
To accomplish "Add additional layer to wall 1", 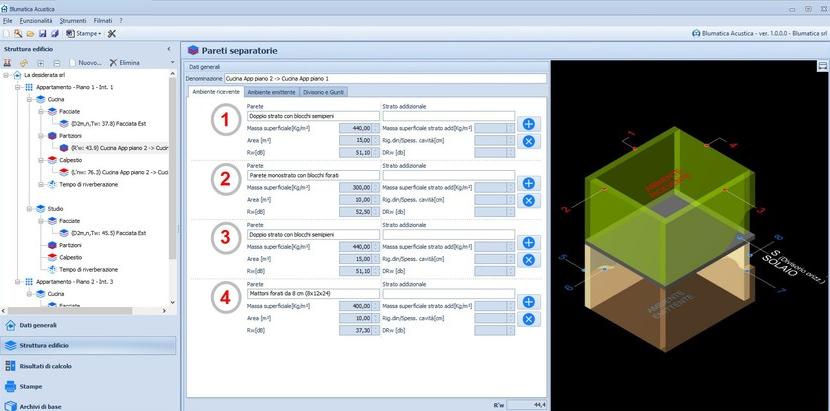I will 528,124.
